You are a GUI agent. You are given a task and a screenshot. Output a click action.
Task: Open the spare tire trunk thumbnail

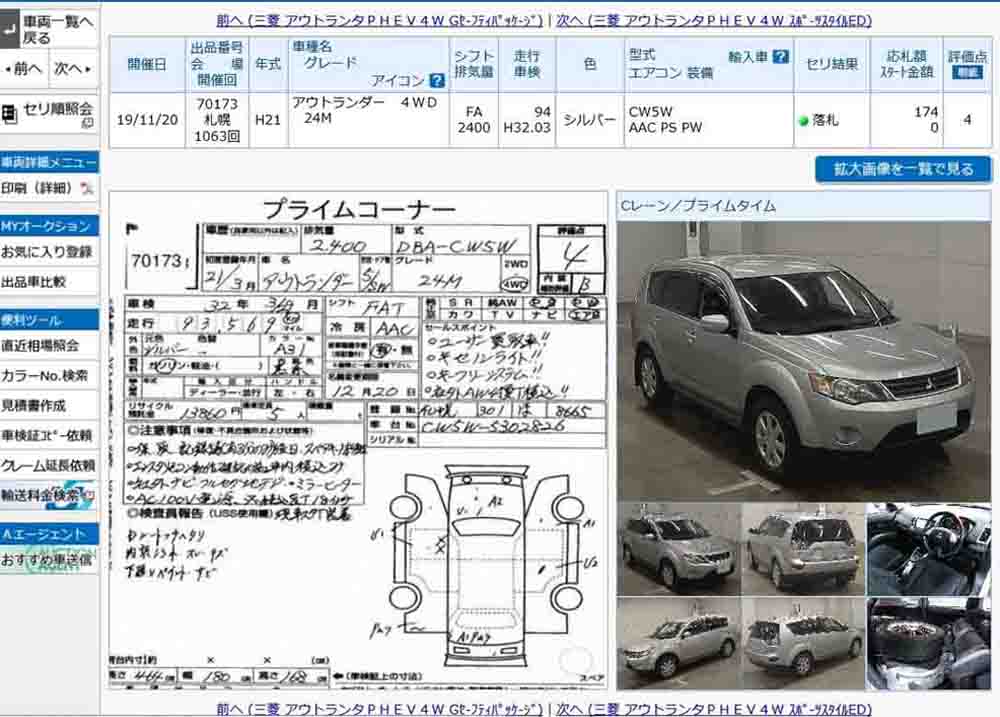928,643
